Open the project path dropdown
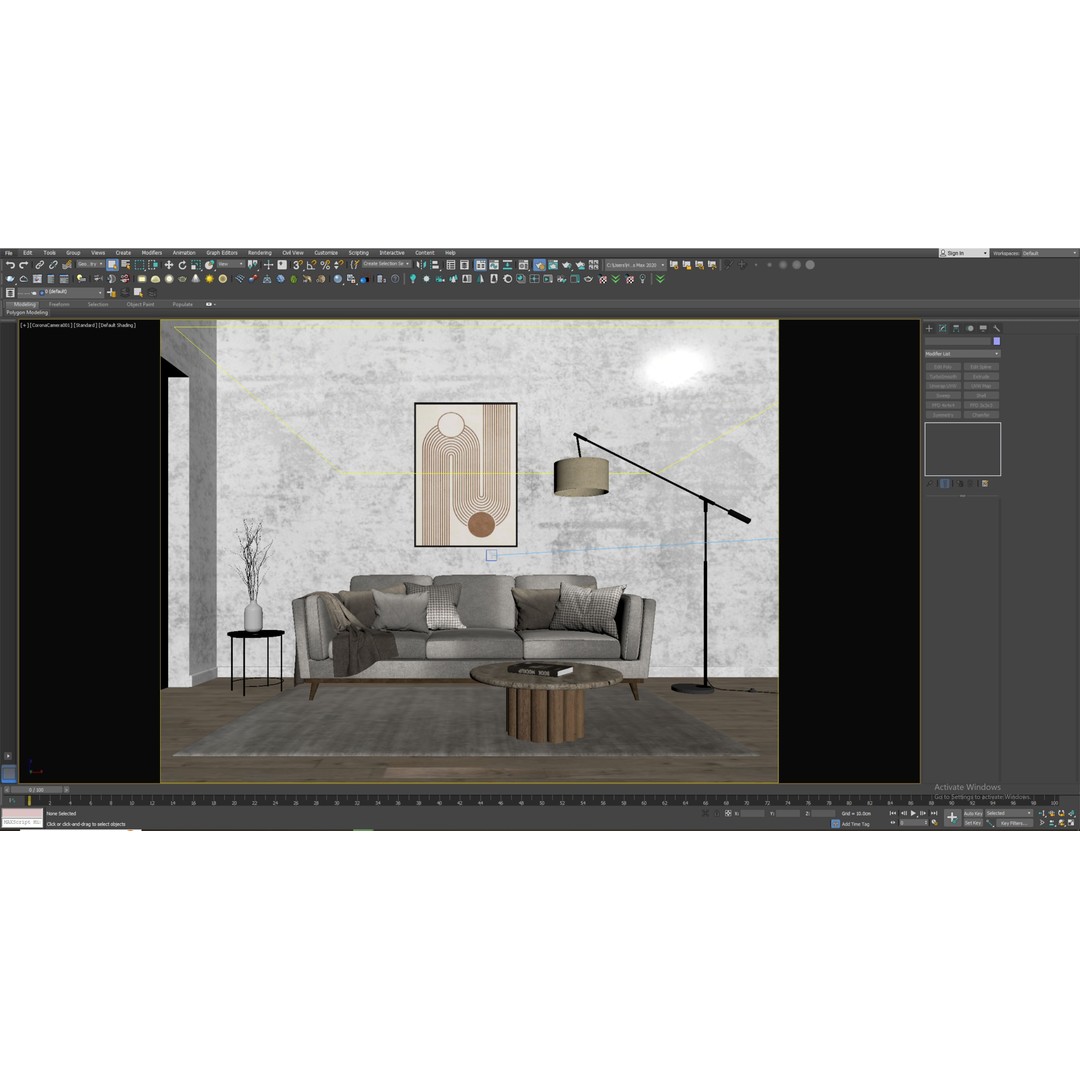Image resolution: width=1080 pixels, height=1080 pixels. tap(636, 264)
